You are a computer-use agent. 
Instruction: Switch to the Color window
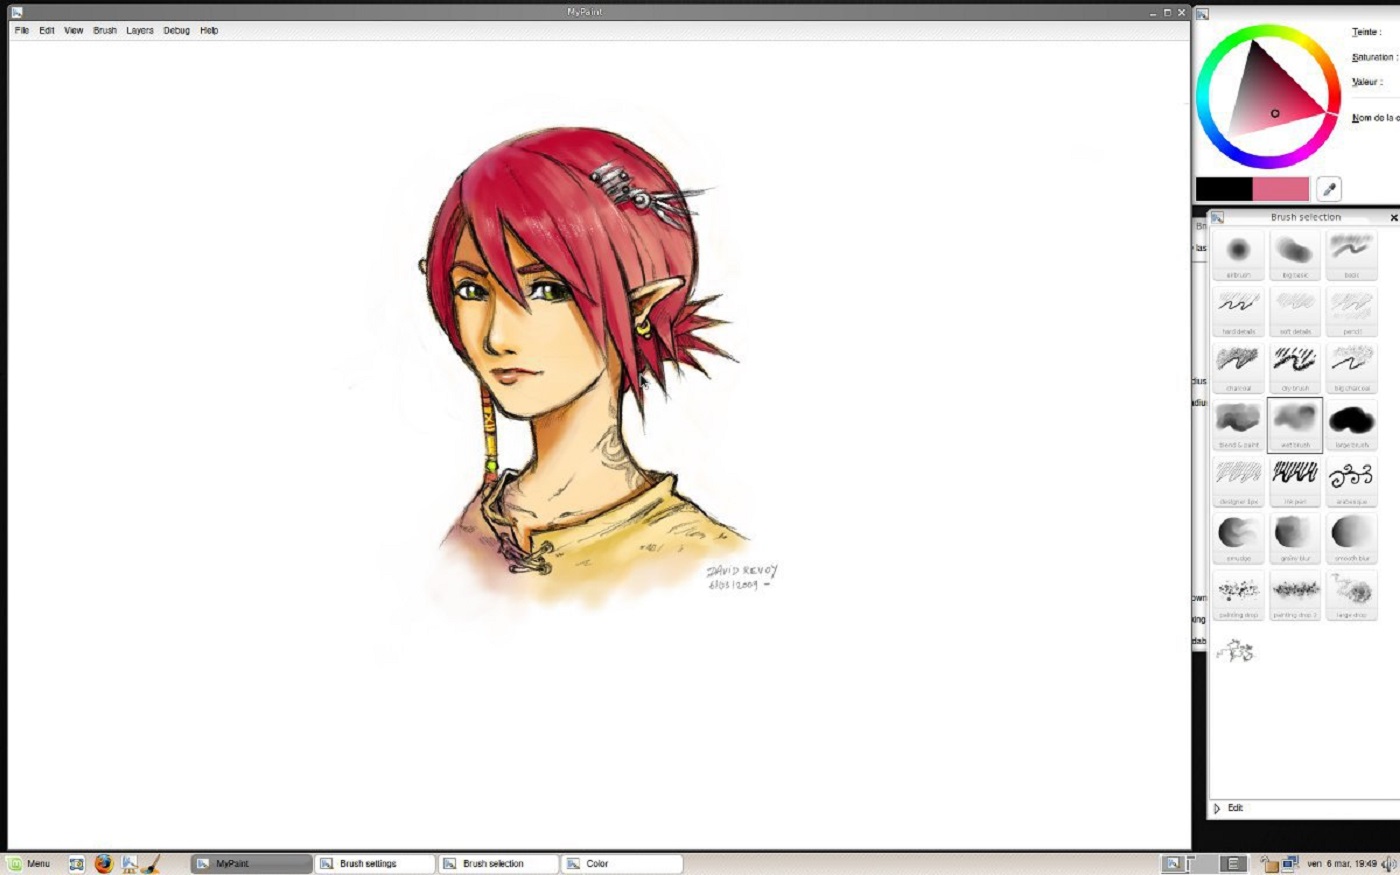(x=597, y=862)
